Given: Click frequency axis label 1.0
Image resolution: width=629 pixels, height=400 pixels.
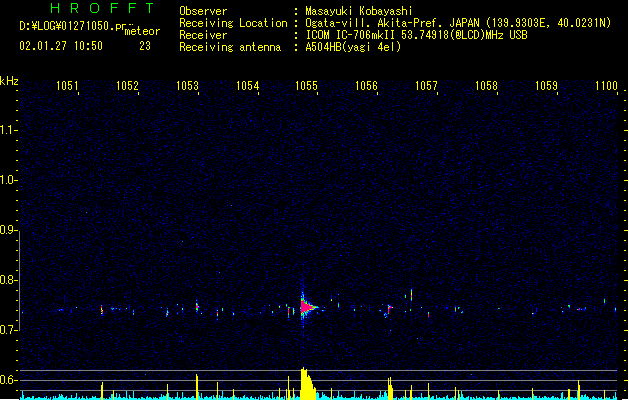Looking at the screenshot, I should [8, 180].
